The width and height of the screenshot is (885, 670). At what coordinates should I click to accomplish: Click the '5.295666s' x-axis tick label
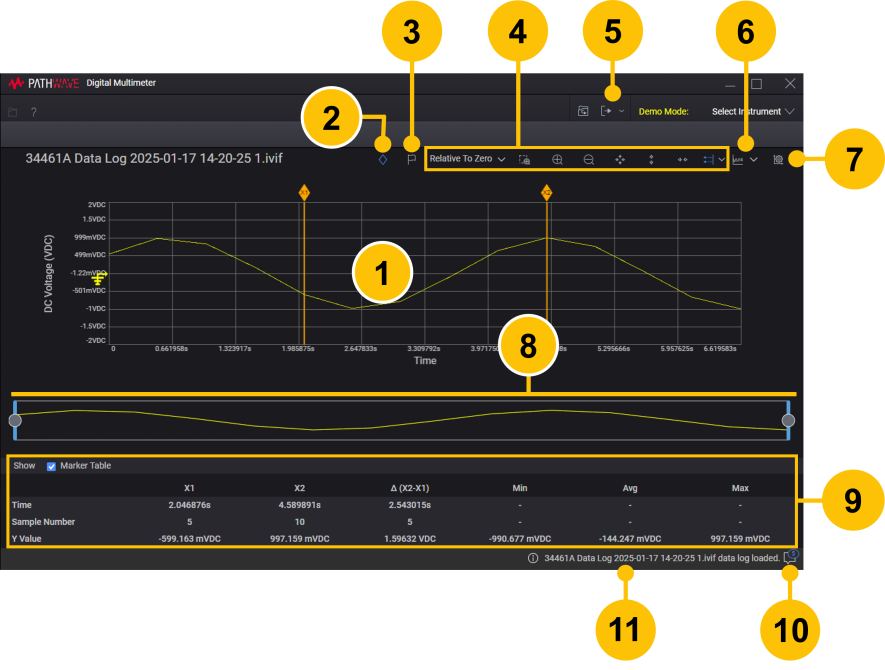[x=614, y=349]
